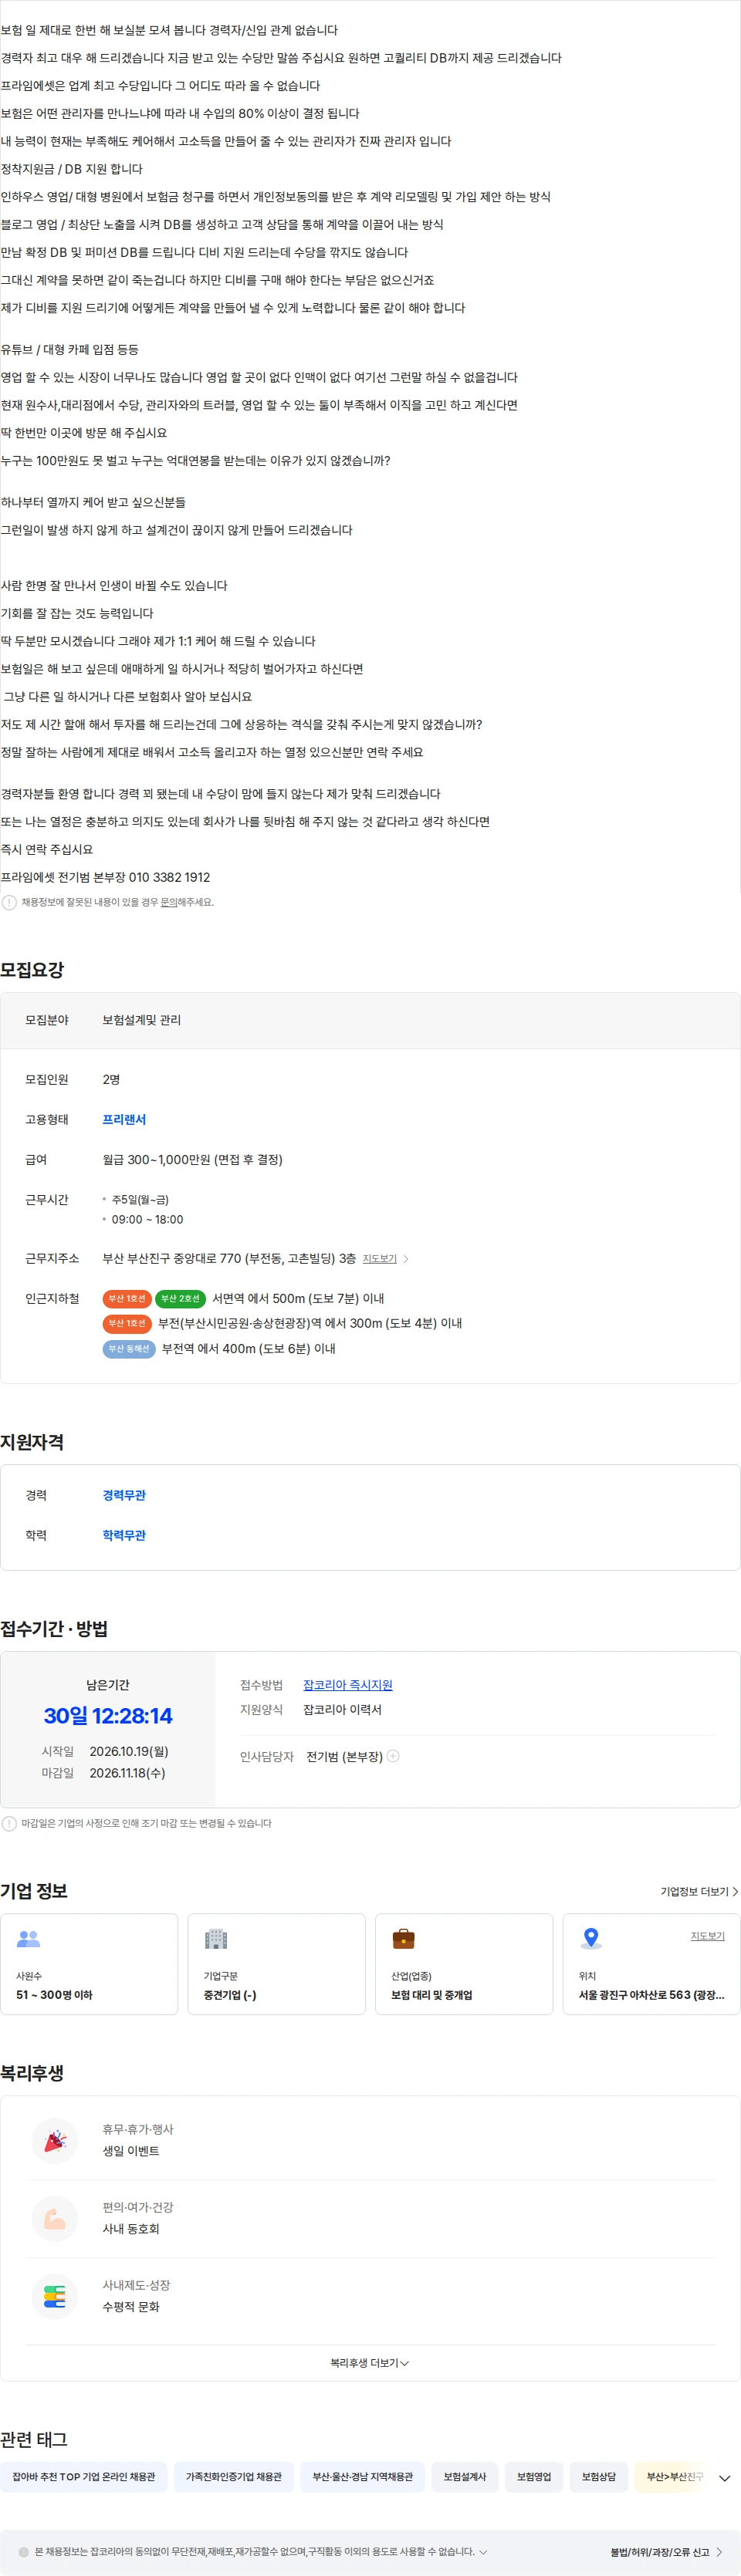Screen dimensions: 741x2576
Task: Click the 서울 광진구 아차산로 563 address
Action: tap(652, 1995)
